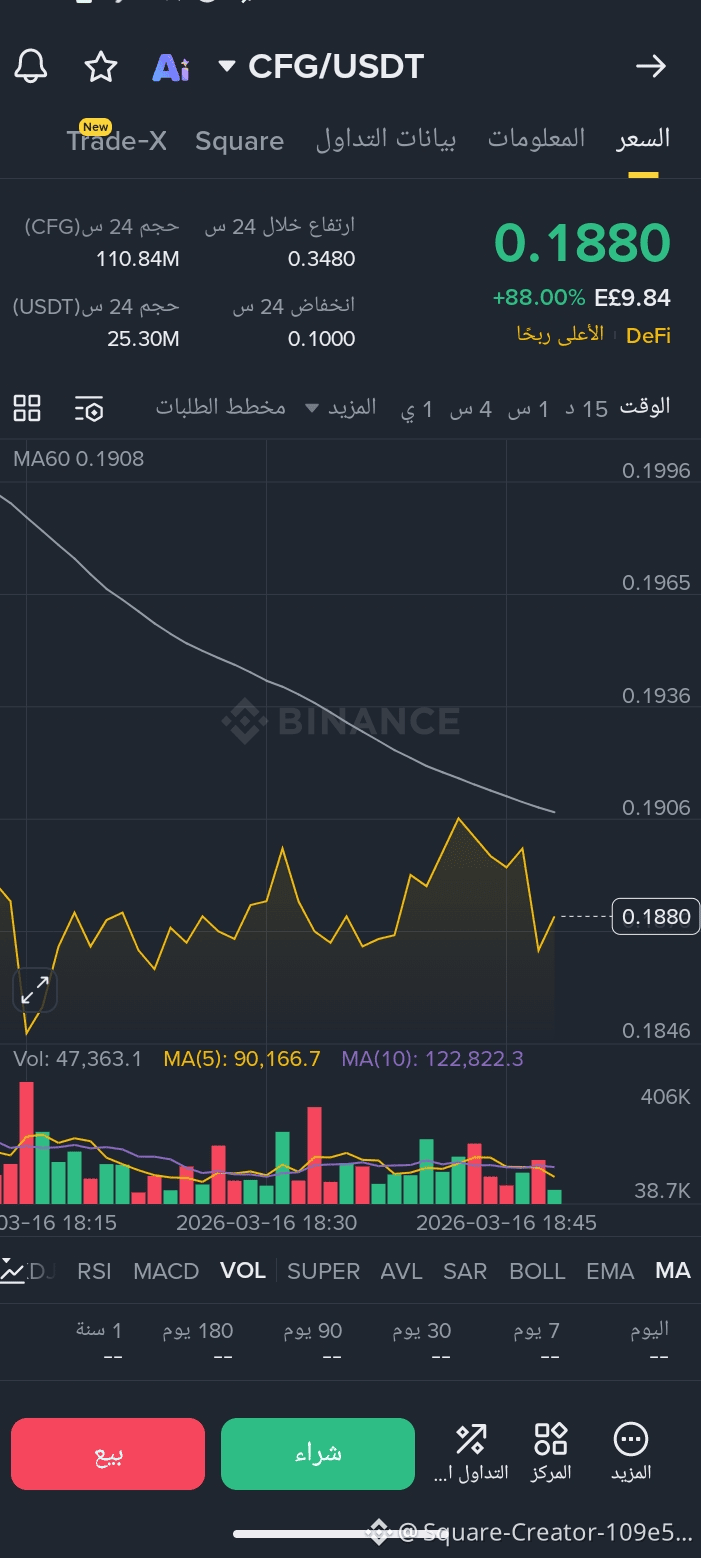Tap the DeFi tag

coord(648,335)
